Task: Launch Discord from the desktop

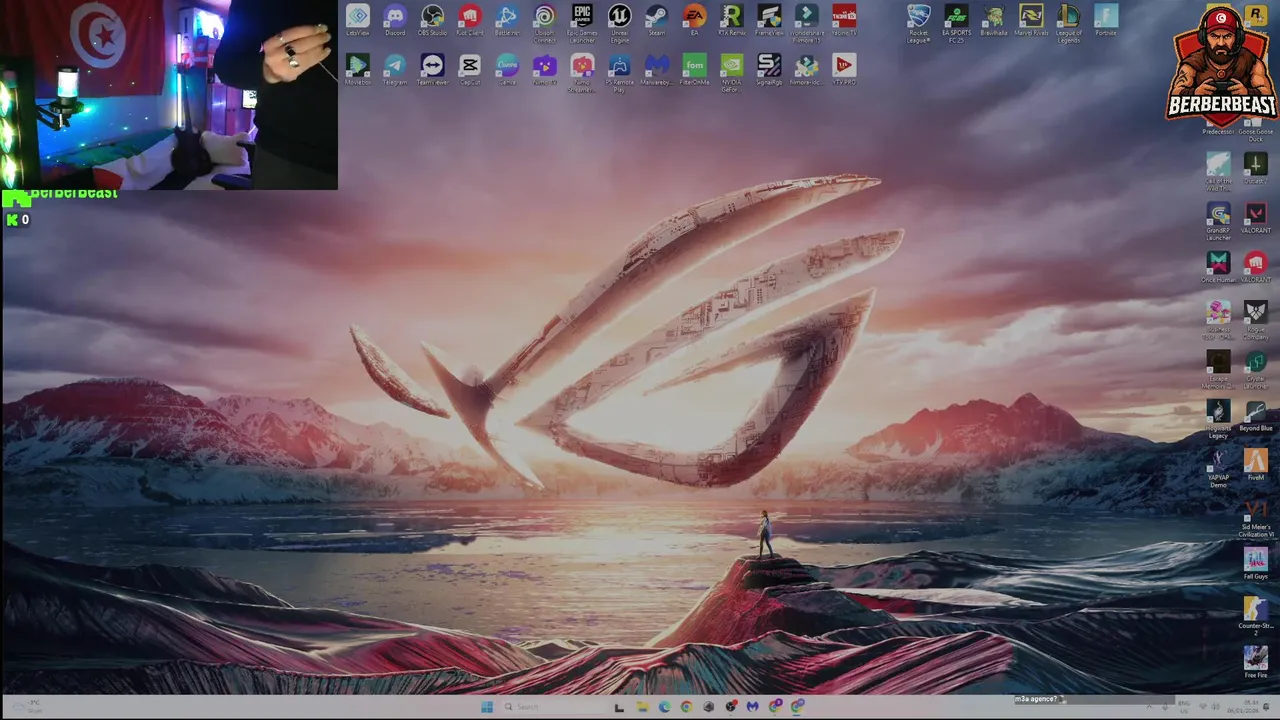Action: coord(395,21)
